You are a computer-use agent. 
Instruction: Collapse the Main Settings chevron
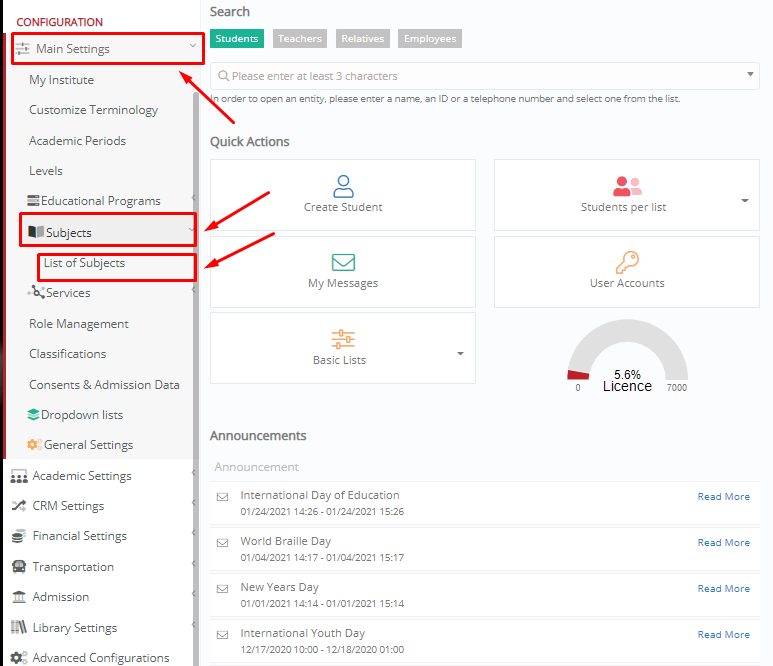coord(193,46)
